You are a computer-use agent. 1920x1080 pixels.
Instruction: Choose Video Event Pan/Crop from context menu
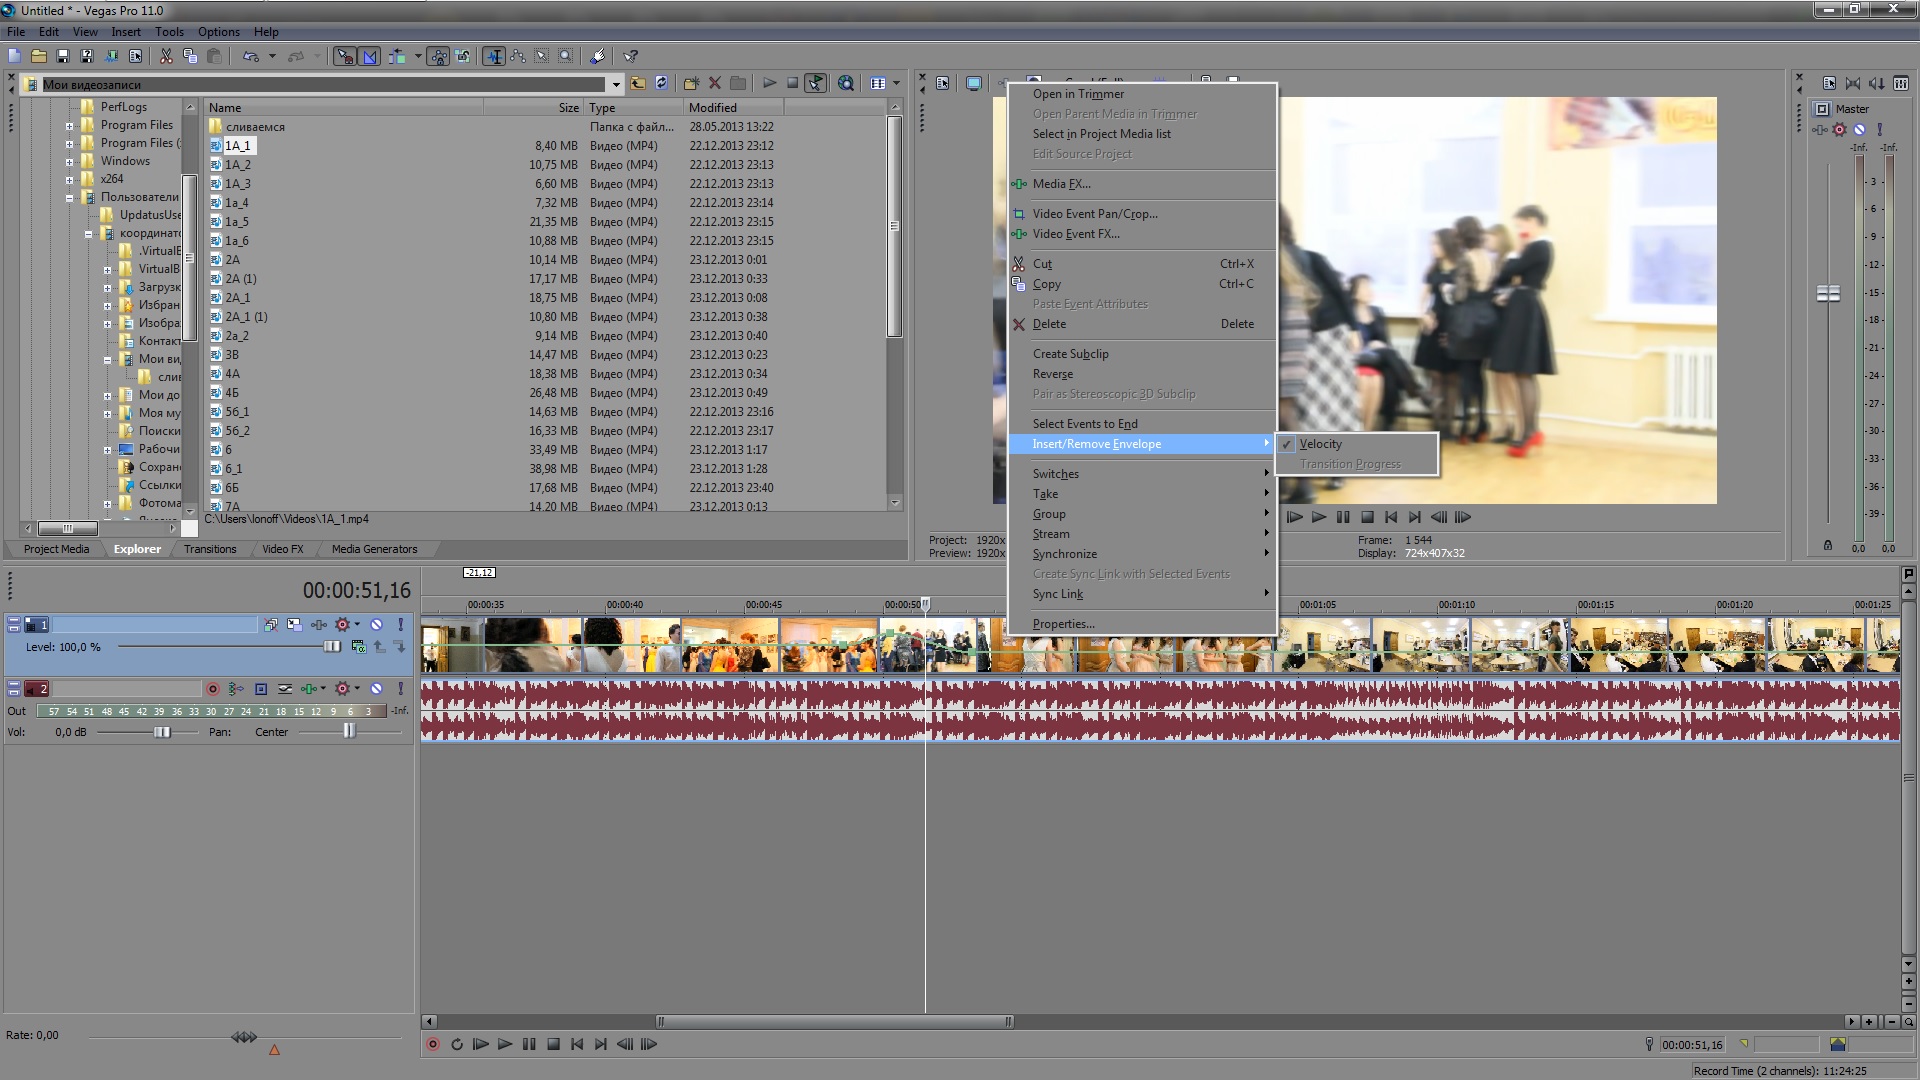click(x=1095, y=214)
